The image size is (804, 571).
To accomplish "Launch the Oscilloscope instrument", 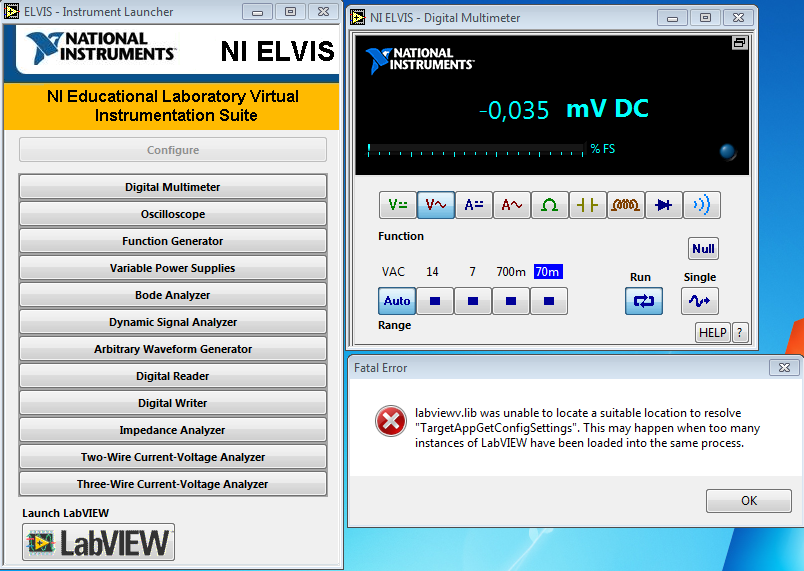I will coord(173,214).
